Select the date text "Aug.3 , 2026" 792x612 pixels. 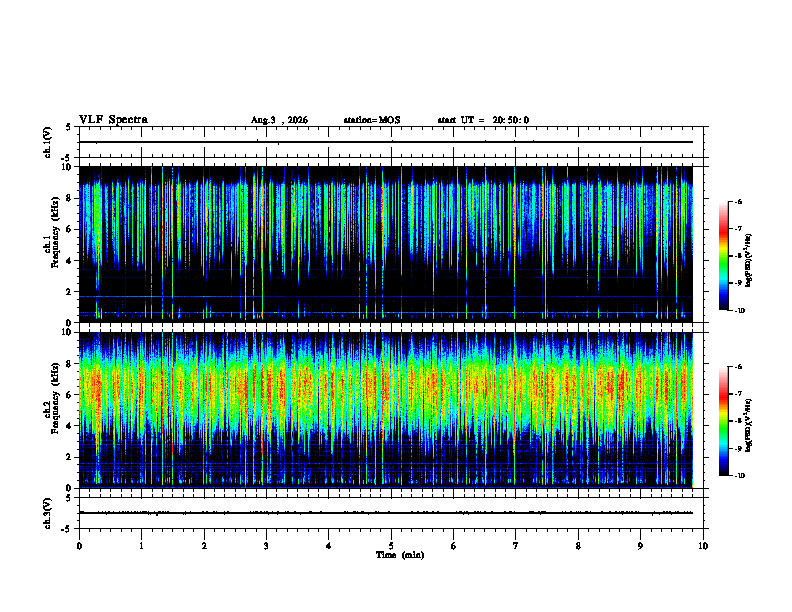(x=279, y=120)
